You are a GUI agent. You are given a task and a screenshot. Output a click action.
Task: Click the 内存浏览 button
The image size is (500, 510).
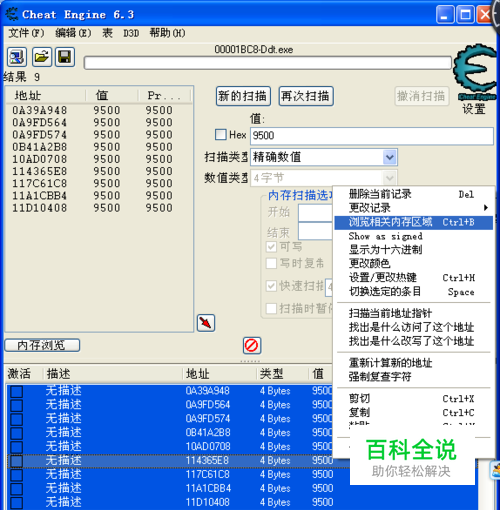pyautogui.click(x=42, y=345)
